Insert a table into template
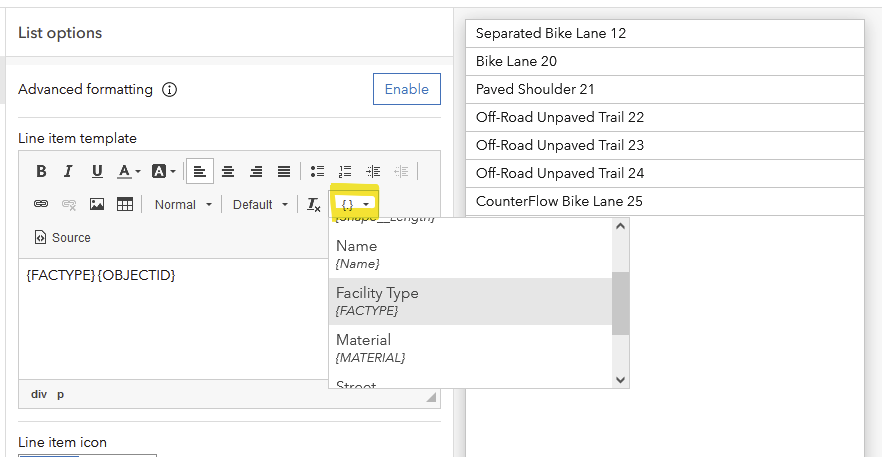This screenshot has height=457, width=882. pos(125,204)
